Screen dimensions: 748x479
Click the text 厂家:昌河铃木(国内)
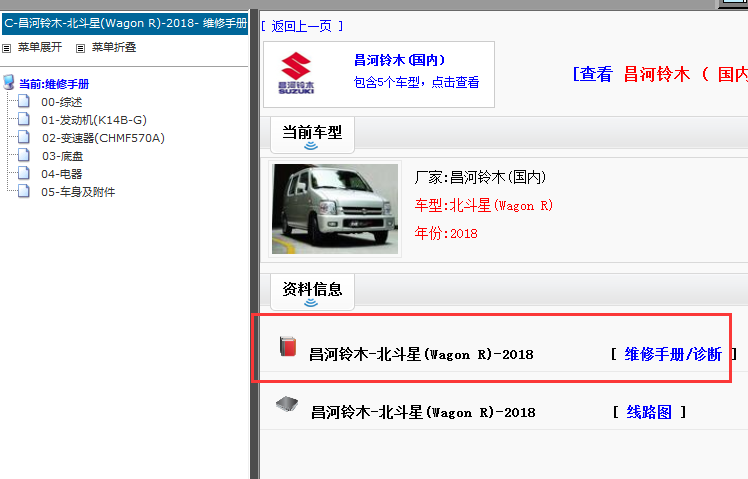480,177
